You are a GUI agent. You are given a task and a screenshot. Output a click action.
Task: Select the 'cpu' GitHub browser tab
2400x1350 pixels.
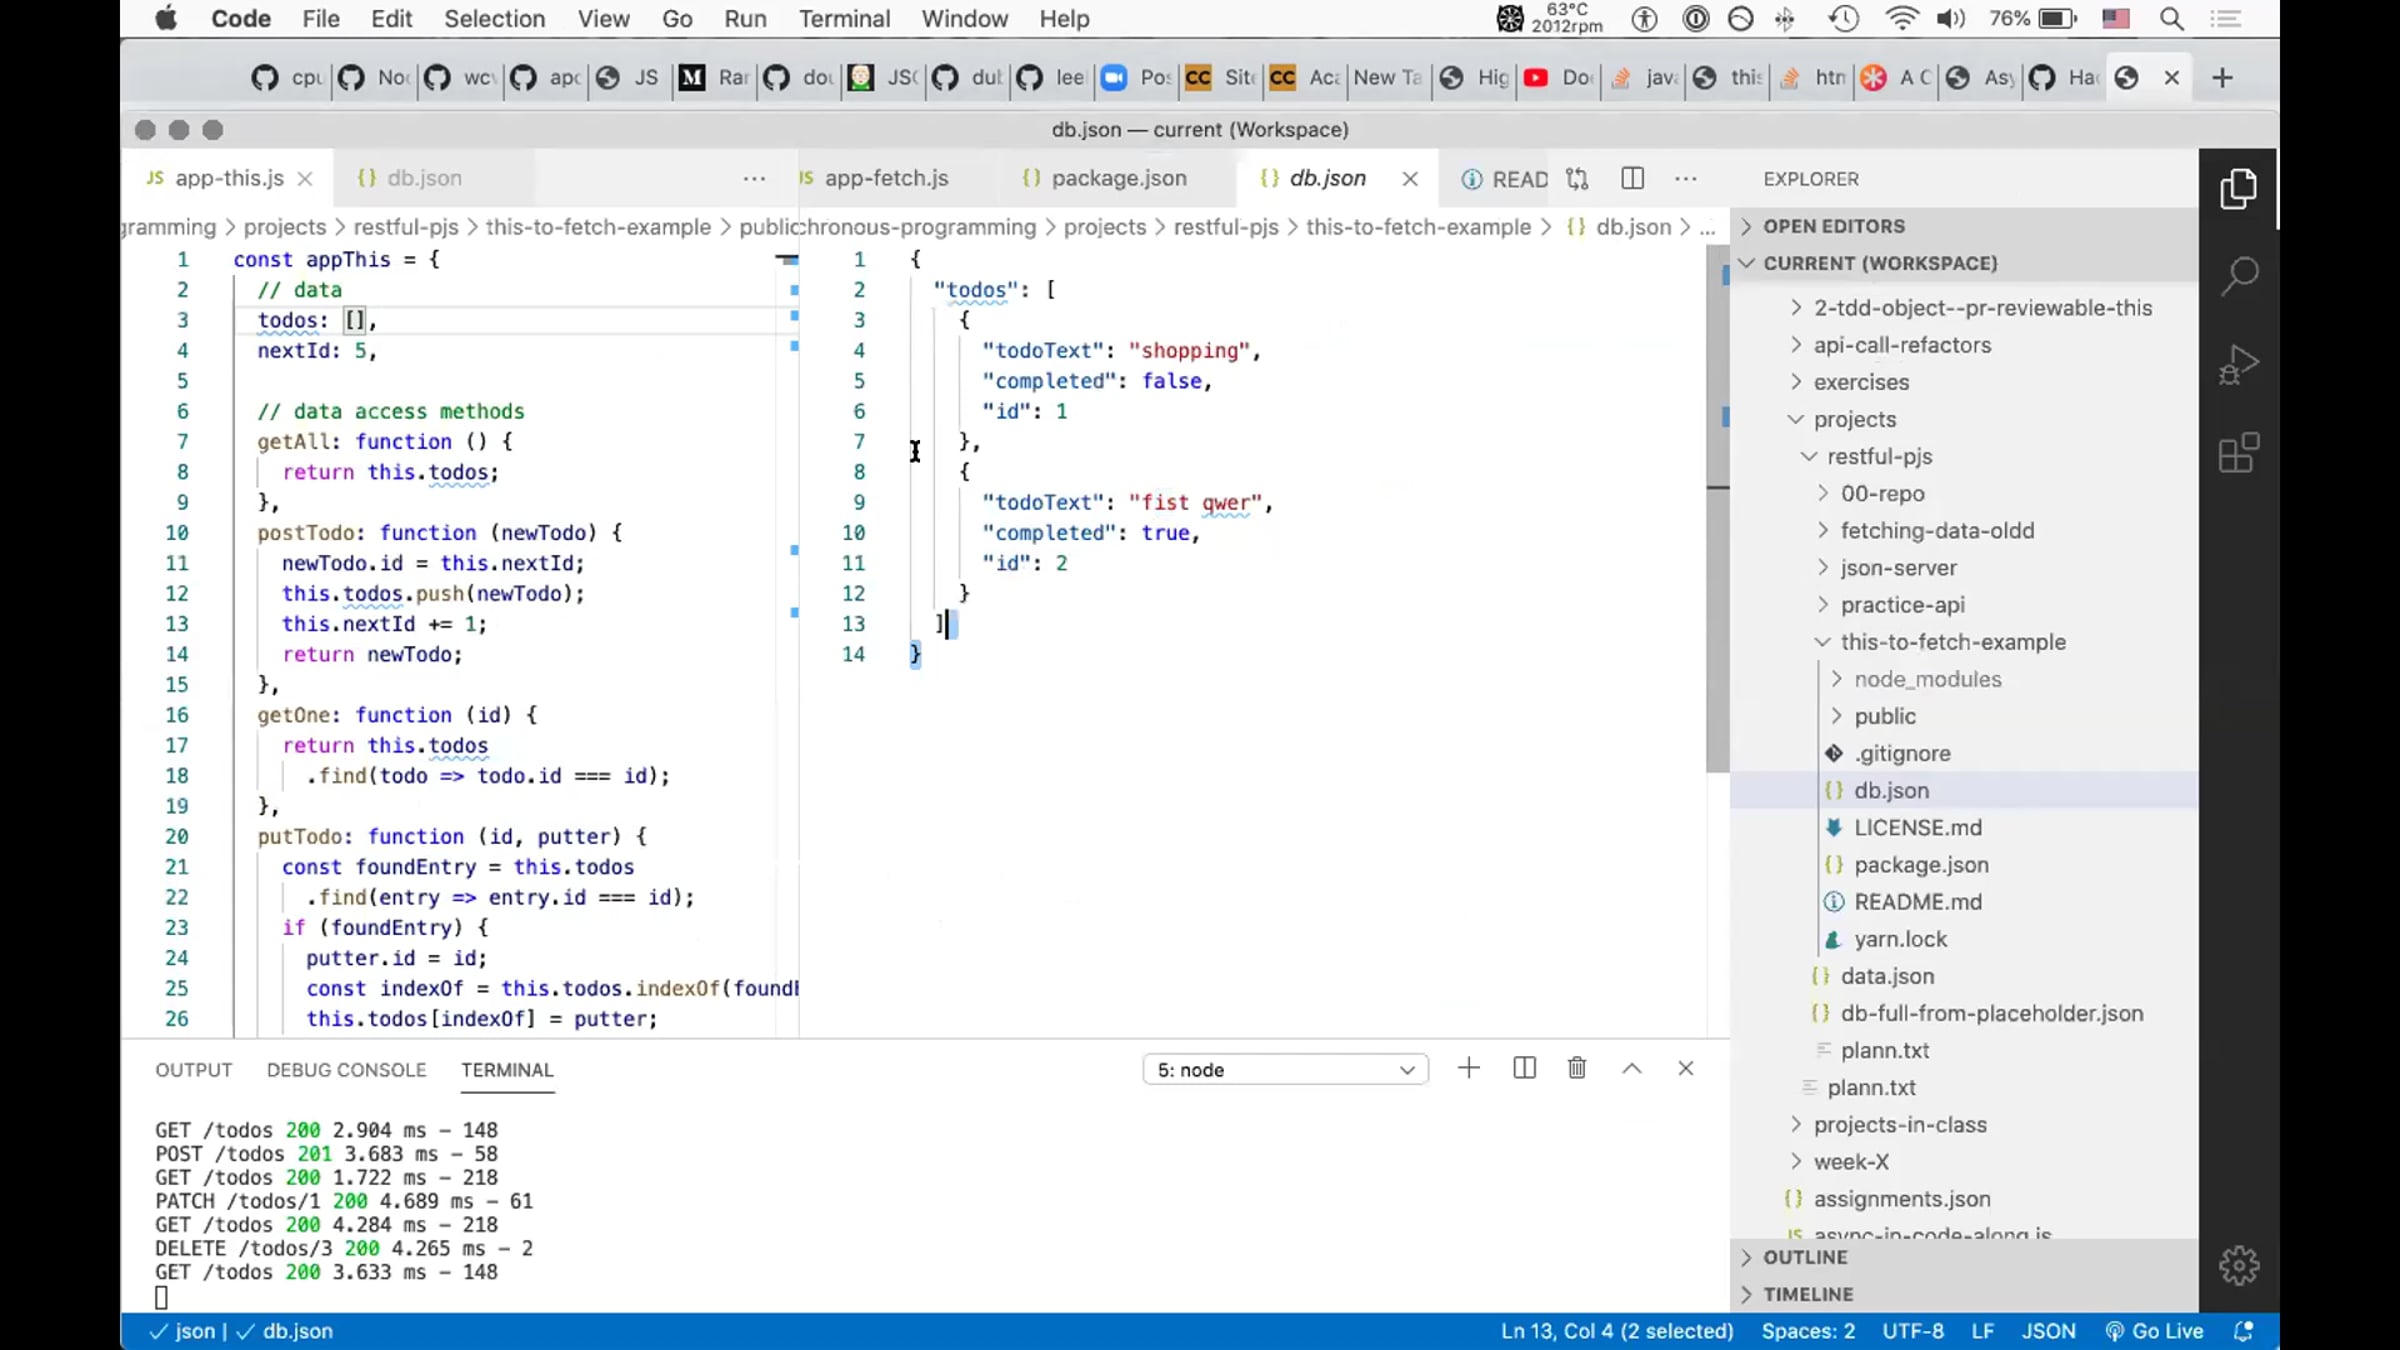pyautogui.click(x=288, y=78)
